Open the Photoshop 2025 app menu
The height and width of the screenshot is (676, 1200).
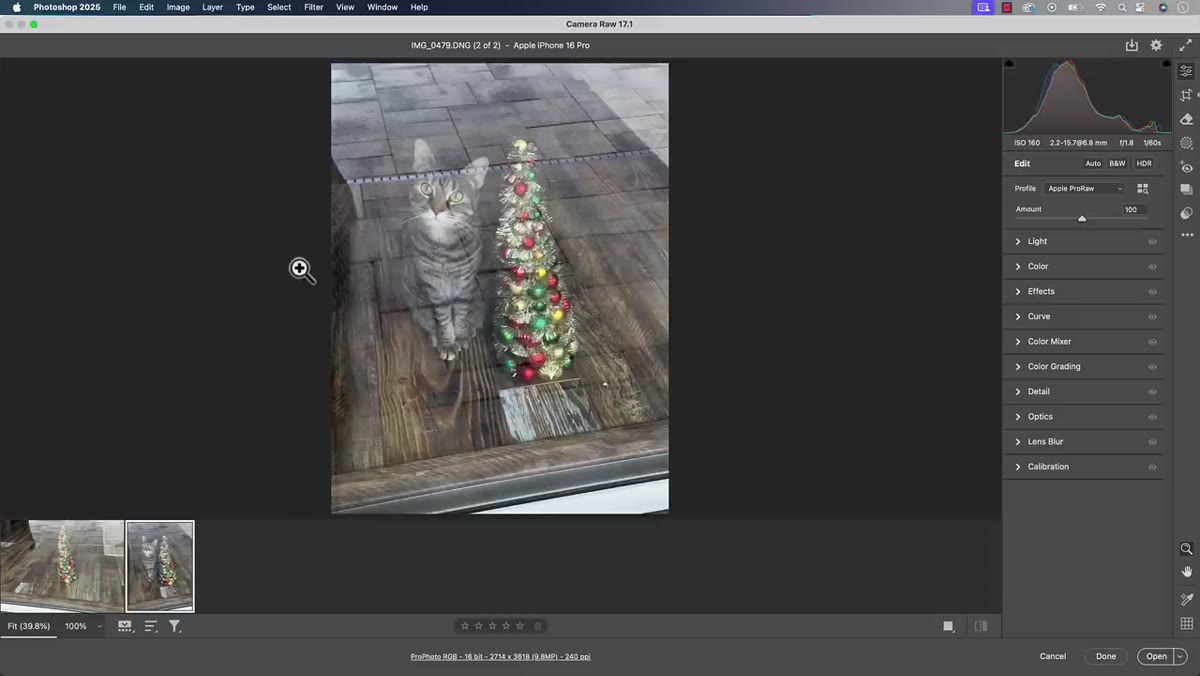tap(67, 7)
